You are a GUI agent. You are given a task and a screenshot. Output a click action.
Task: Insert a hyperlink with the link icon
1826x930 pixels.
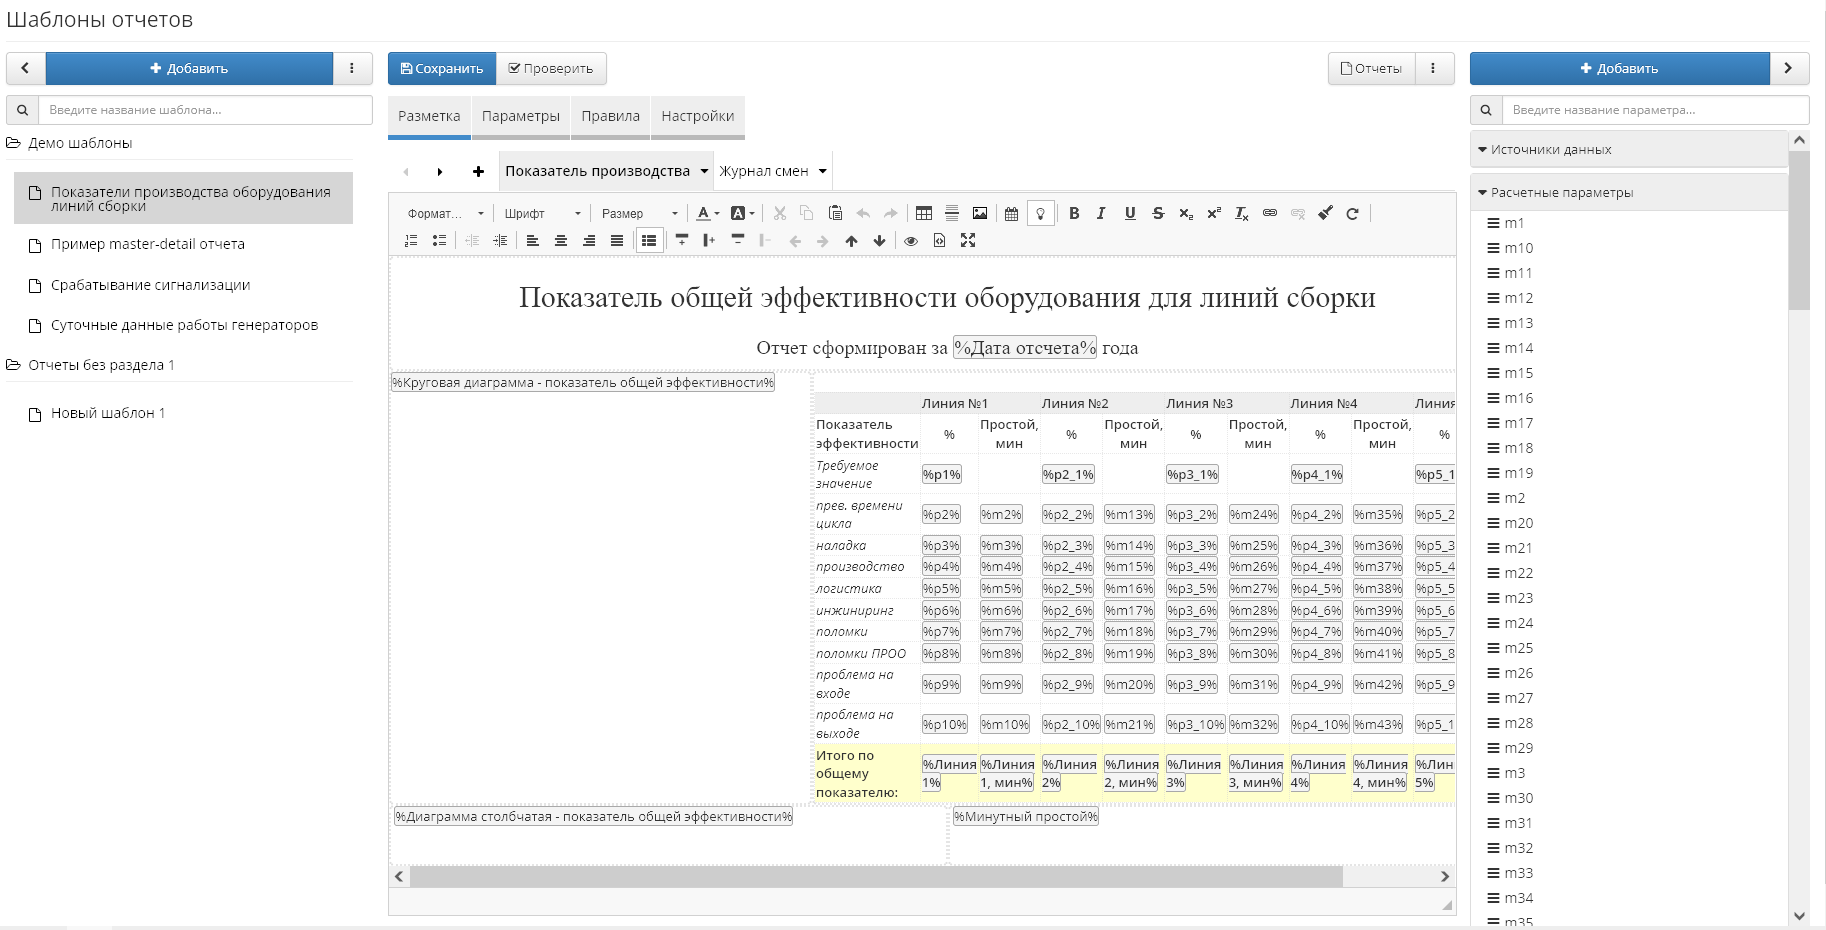[x=1270, y=213]
